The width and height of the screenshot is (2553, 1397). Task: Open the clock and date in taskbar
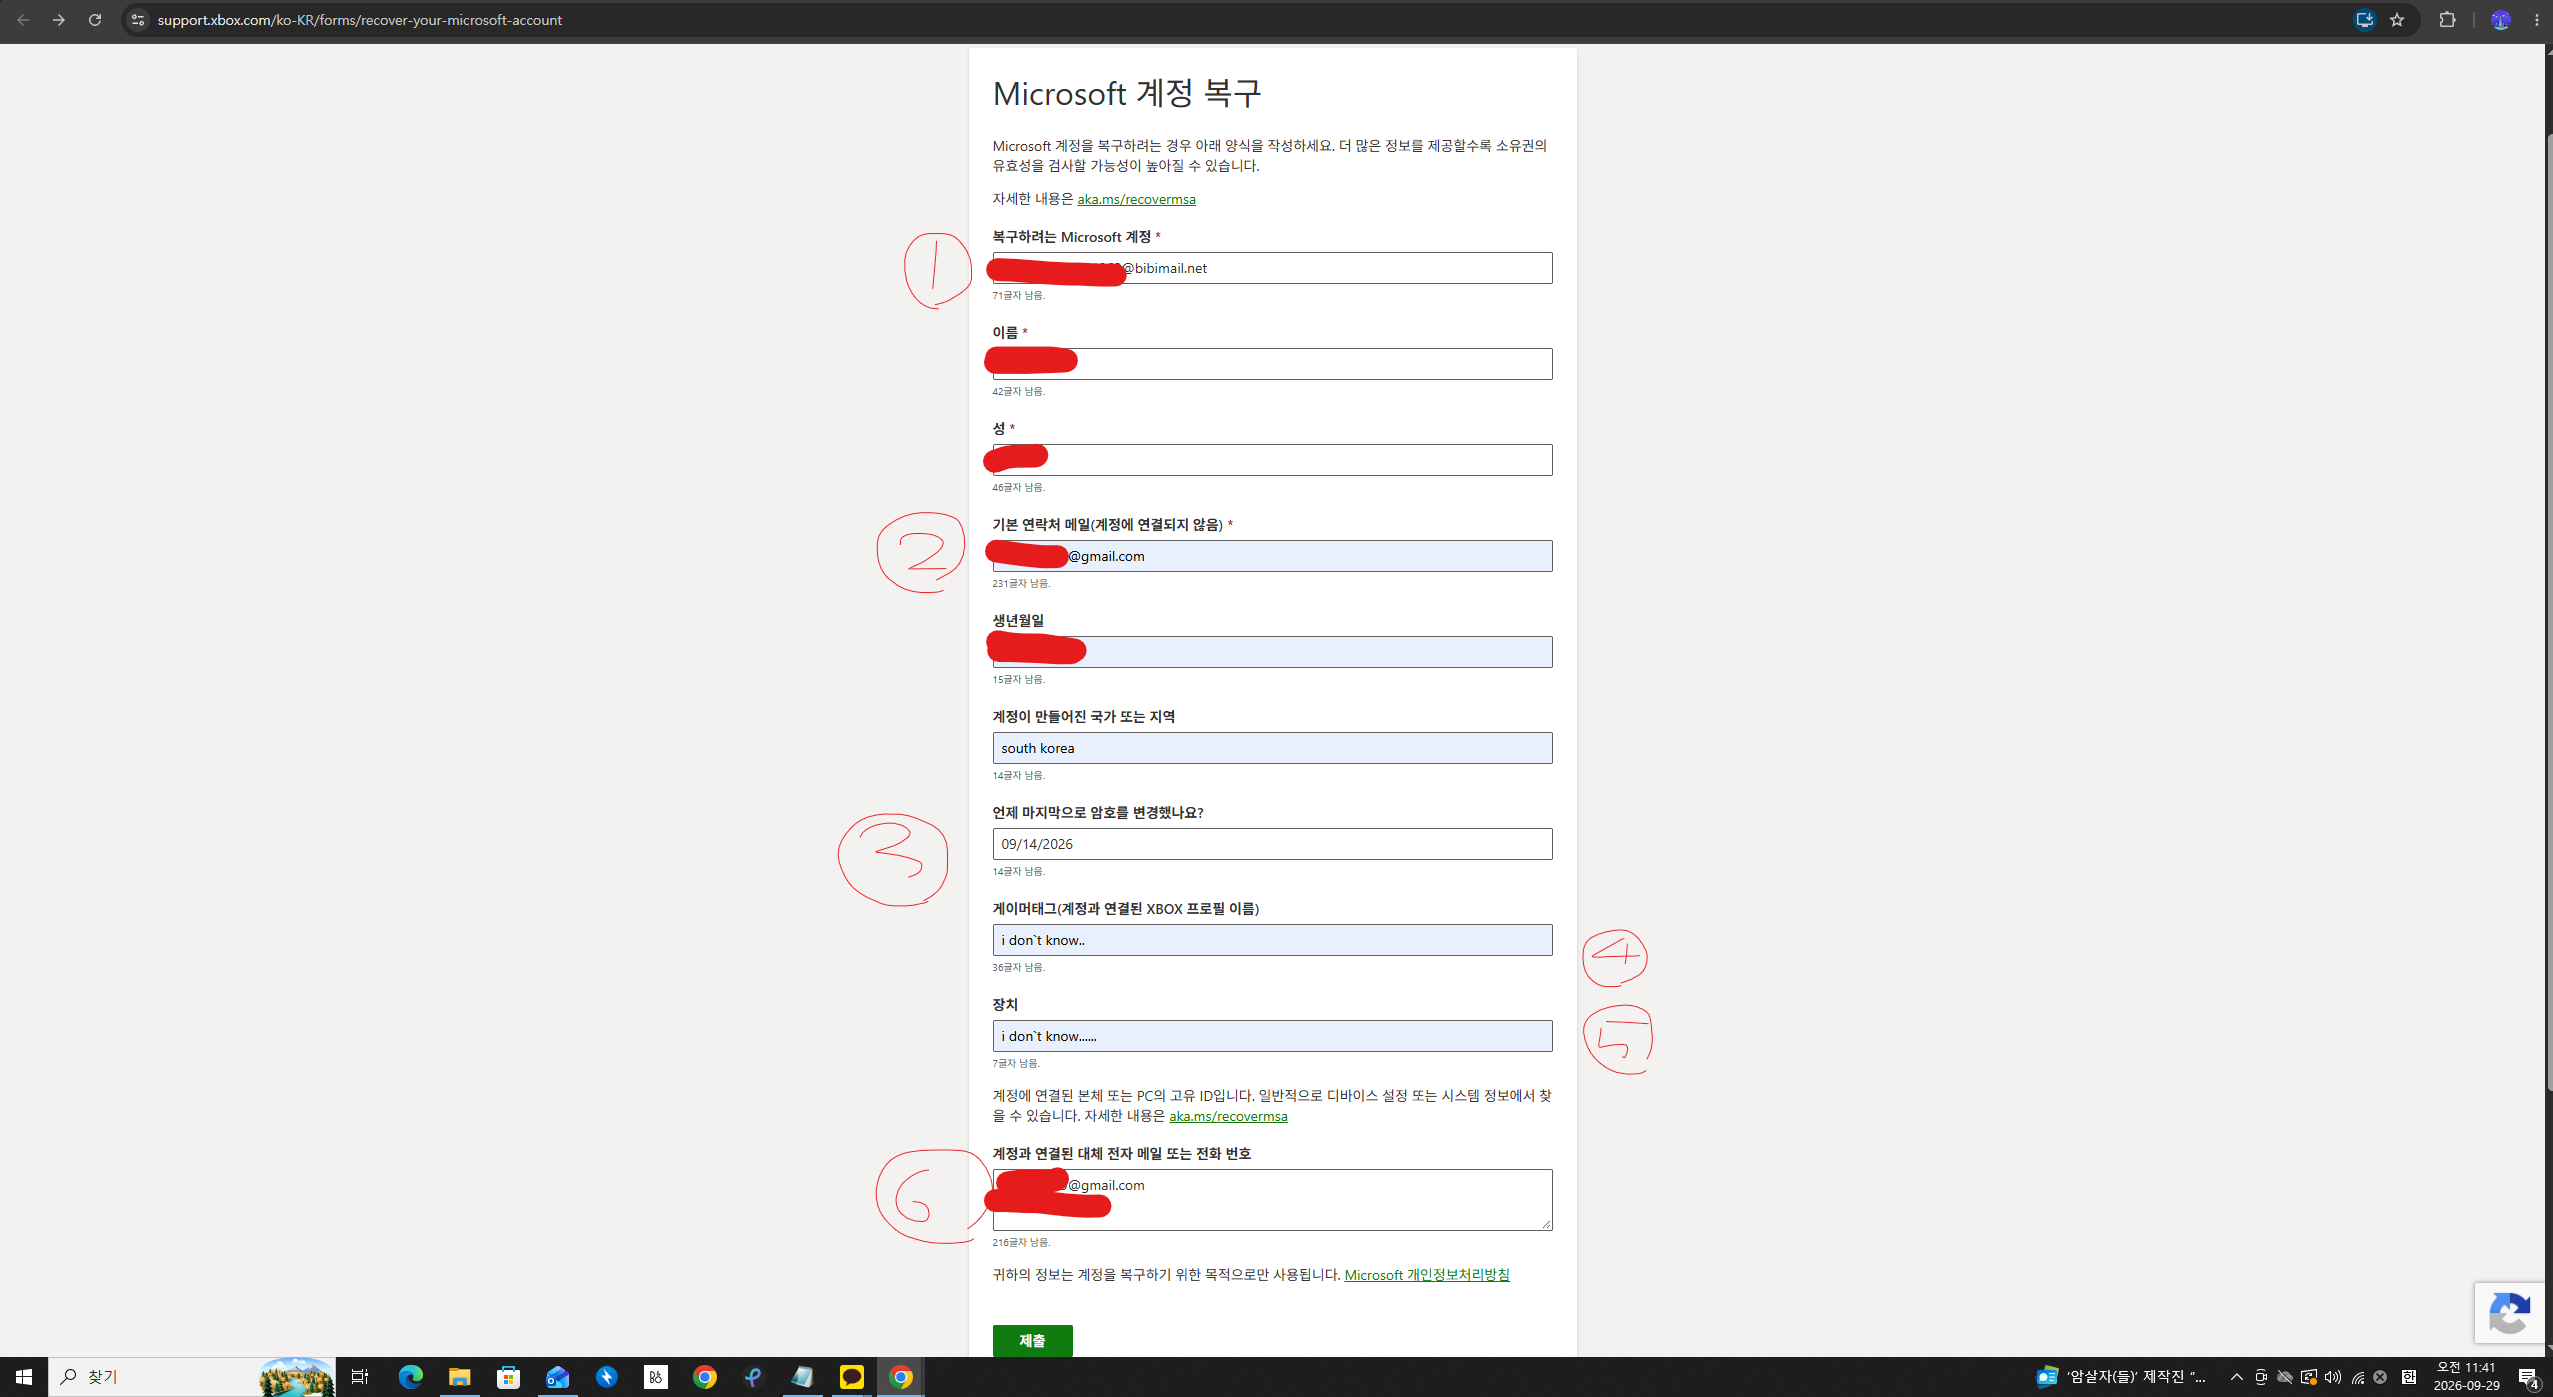(x=2466, y=1377)
